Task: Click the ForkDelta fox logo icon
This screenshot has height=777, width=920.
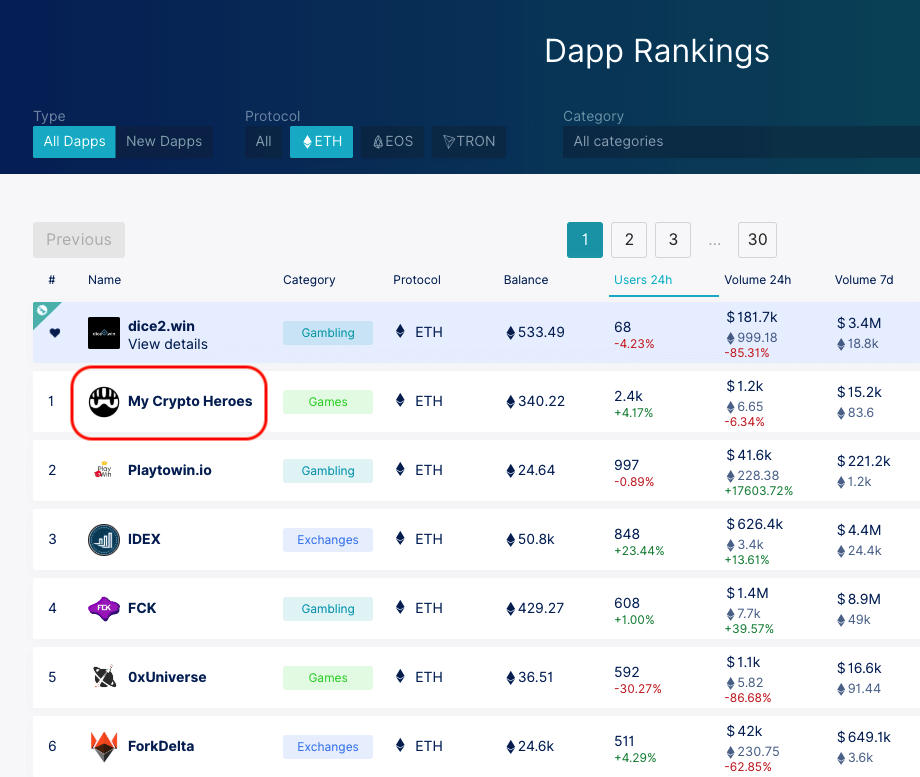Action: tap(104, 746)
